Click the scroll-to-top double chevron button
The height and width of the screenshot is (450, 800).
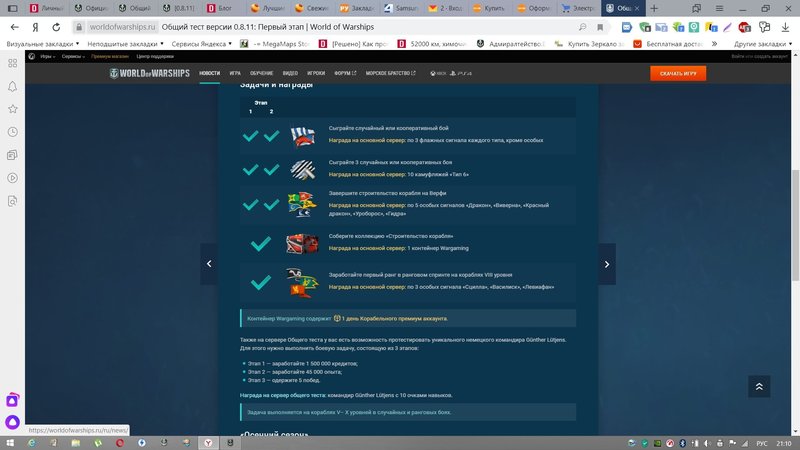point(759,386)
